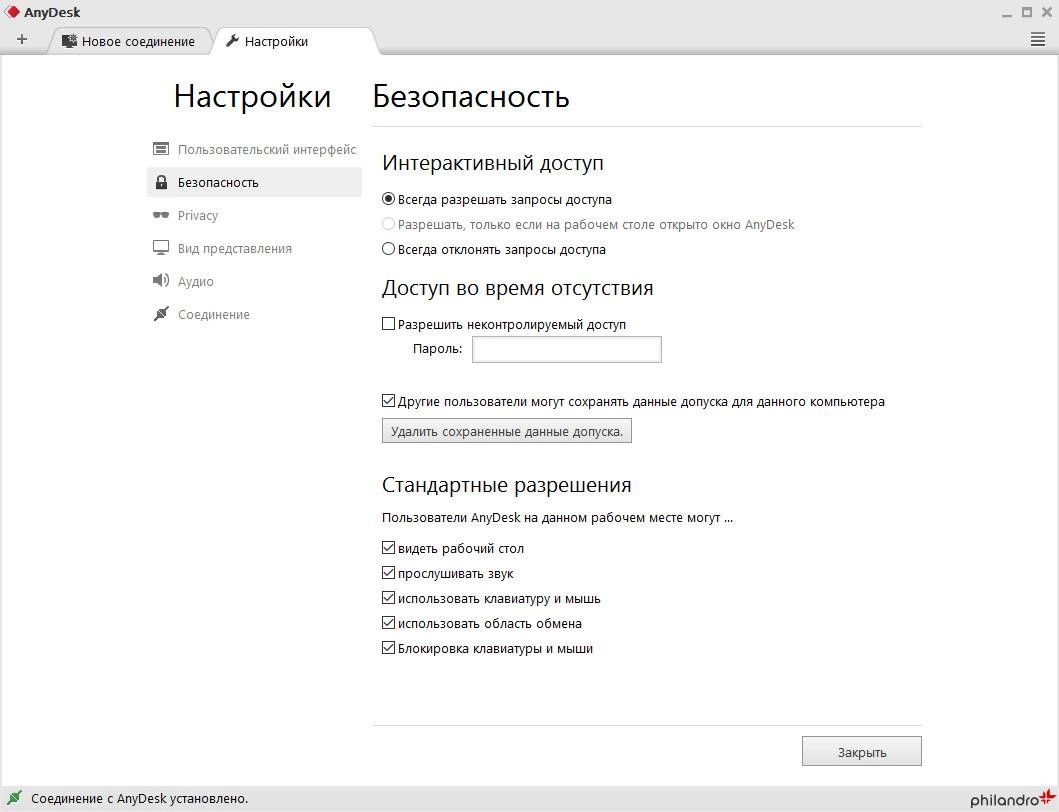Click the monitor icon on Новое соединение tab

coord(69,41)
